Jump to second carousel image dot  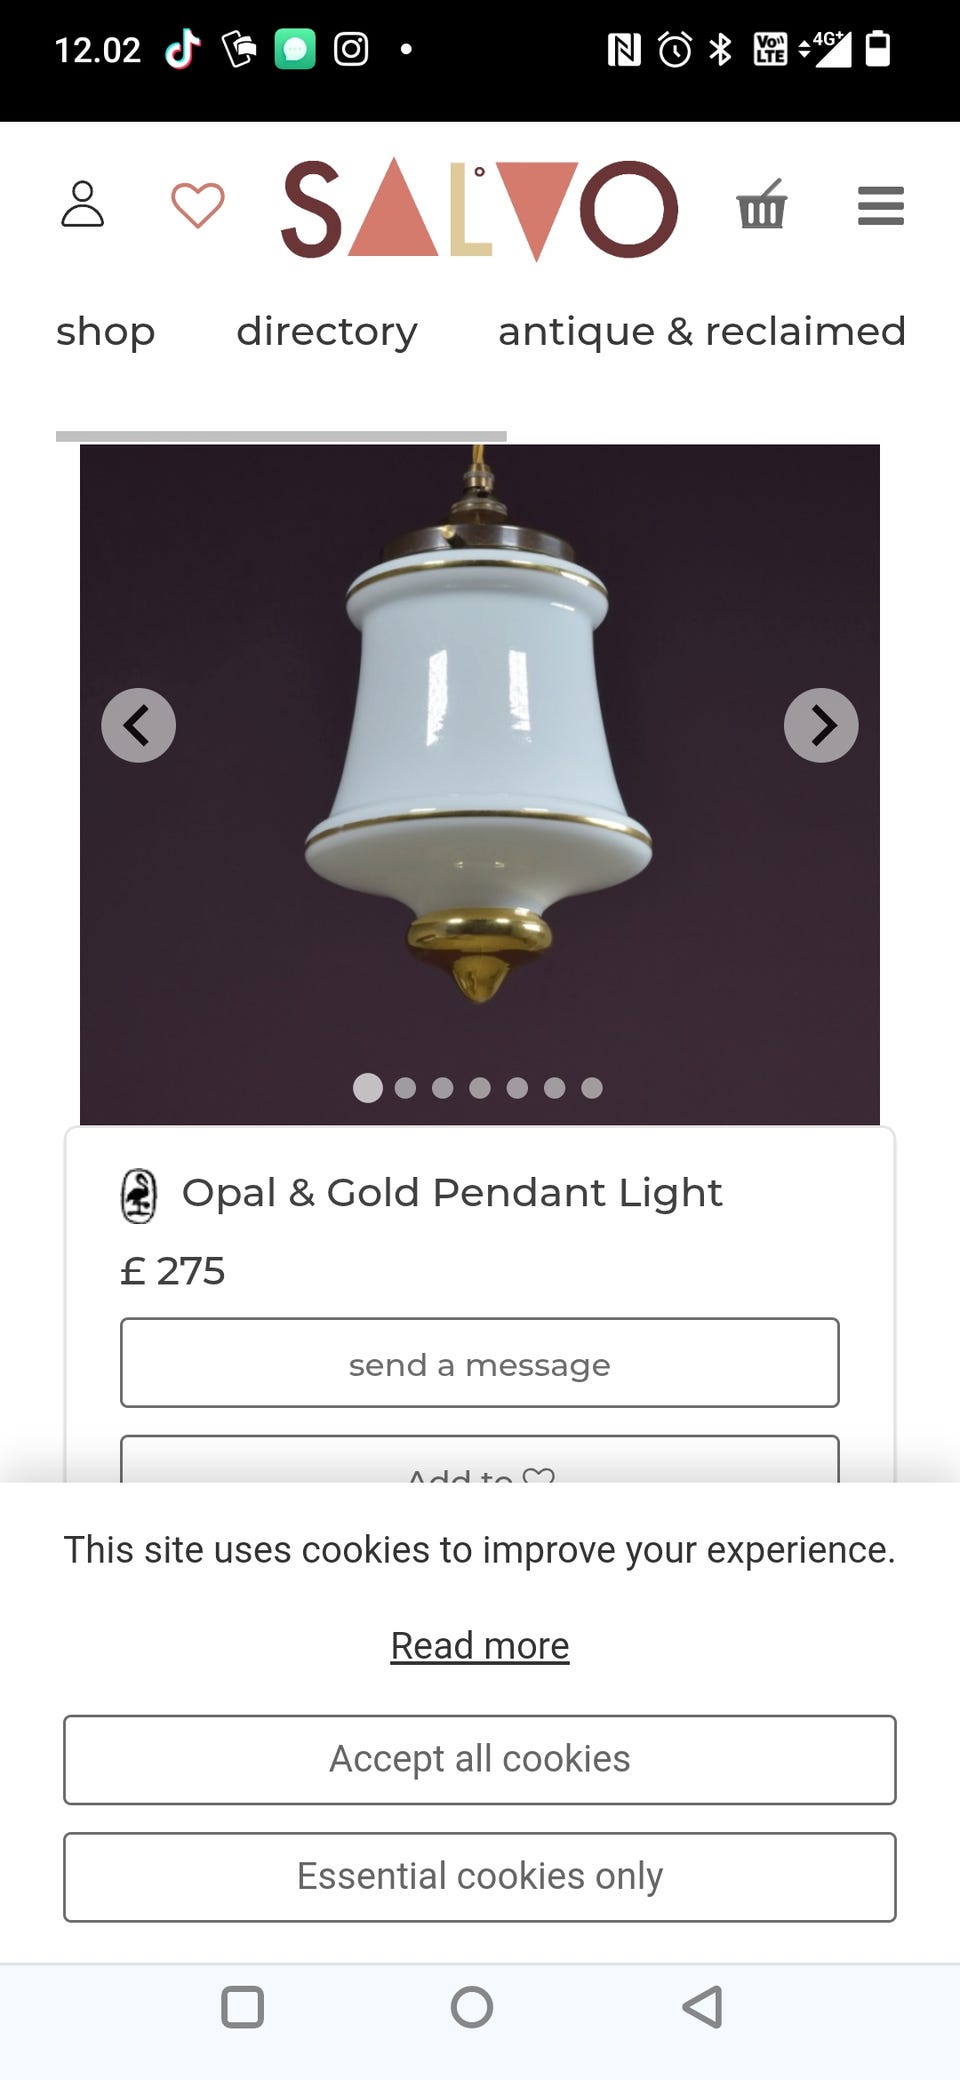click(405, 1088)
